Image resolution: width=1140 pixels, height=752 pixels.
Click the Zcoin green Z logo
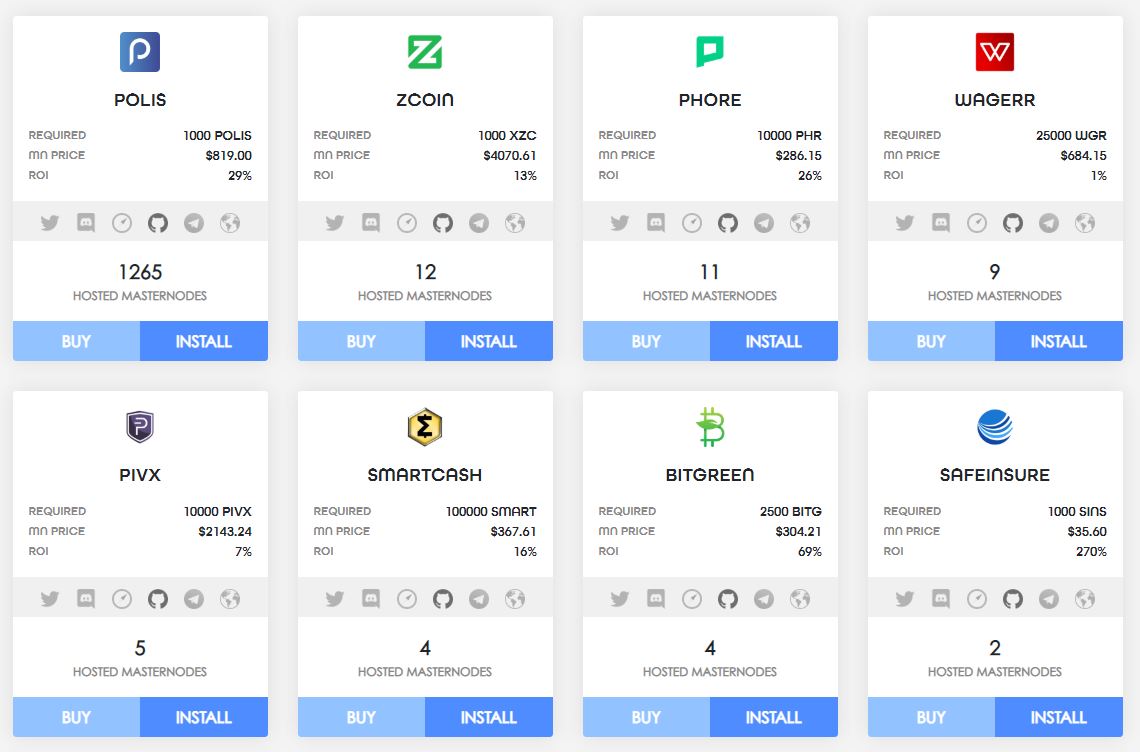point(425,52)
